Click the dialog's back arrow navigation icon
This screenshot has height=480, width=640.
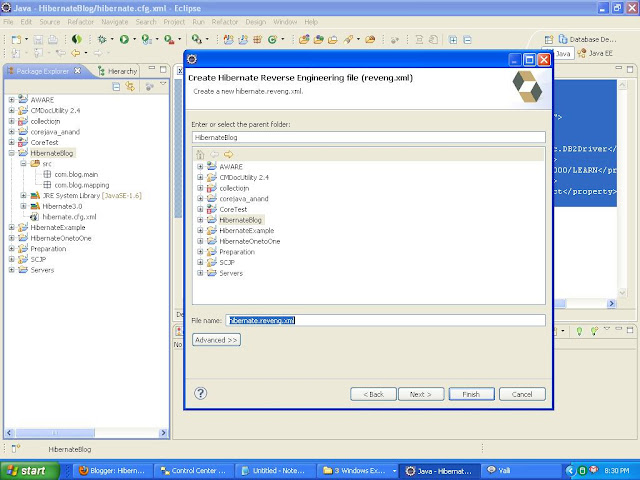(x=215, y=154)
